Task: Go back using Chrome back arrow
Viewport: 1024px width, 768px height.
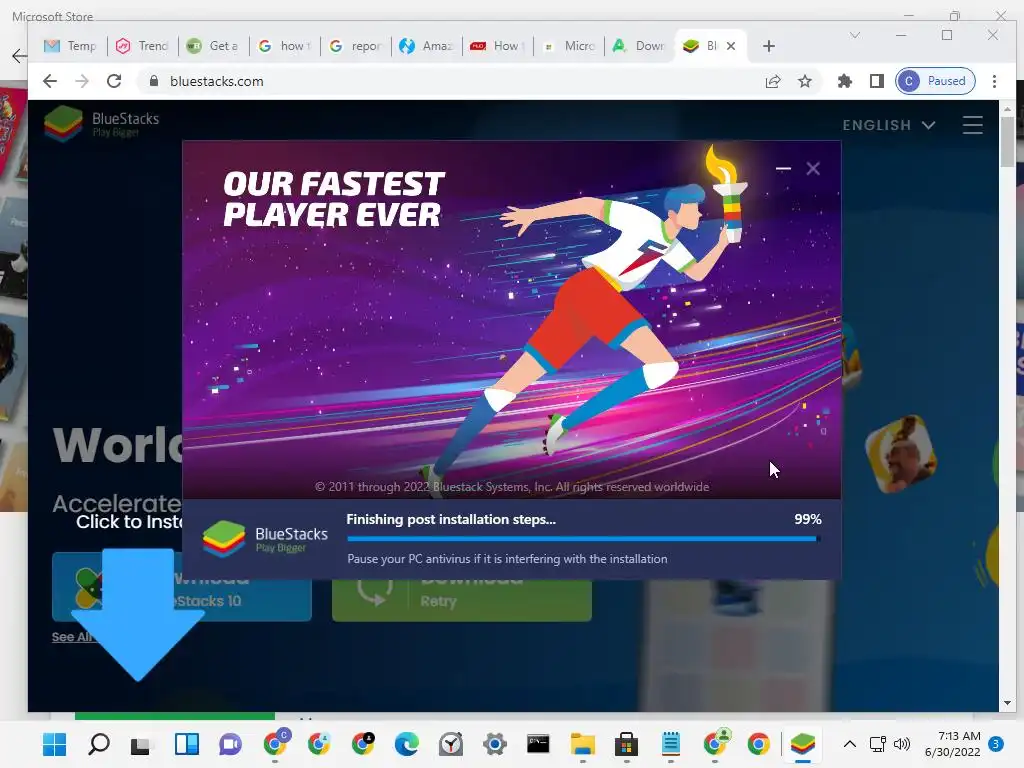Action: click(50, 81)
